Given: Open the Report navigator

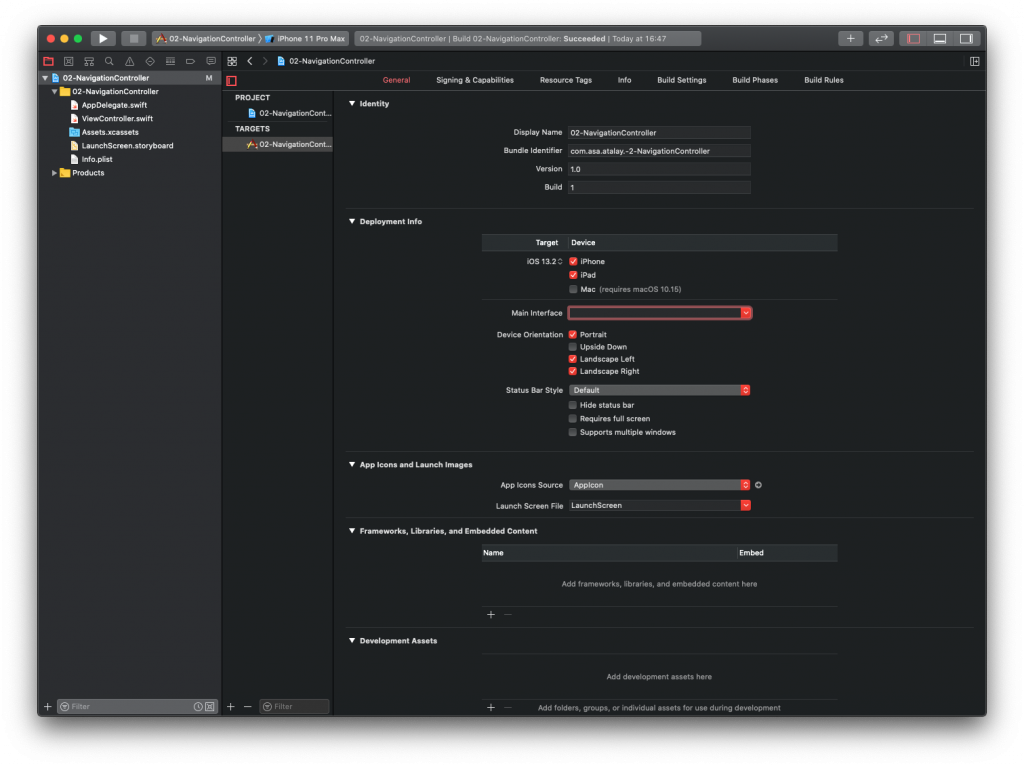Looking at the screenshot, I should (x=210, y=61).
